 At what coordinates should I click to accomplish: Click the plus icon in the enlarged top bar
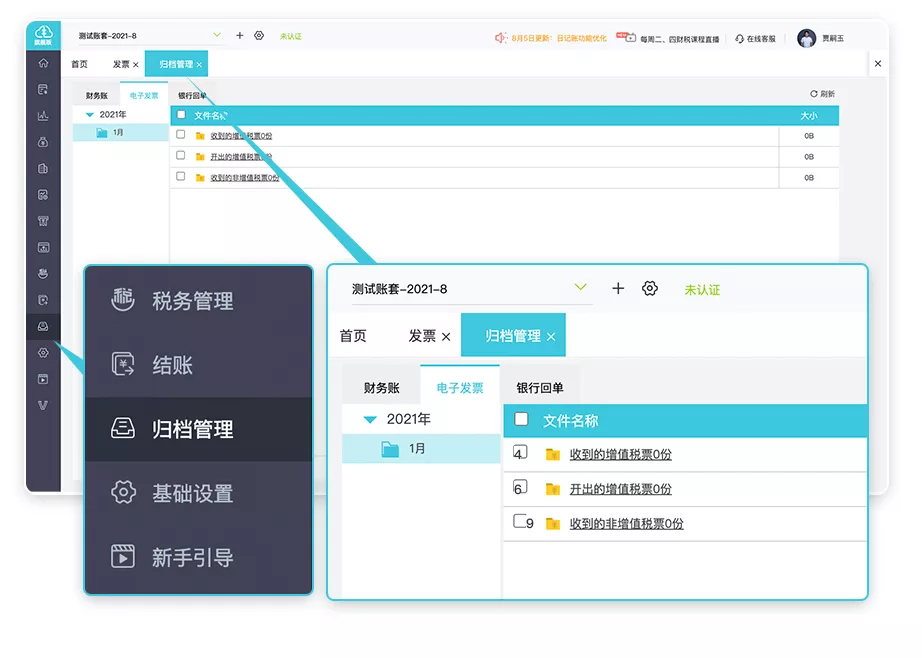tap(618, 288)
